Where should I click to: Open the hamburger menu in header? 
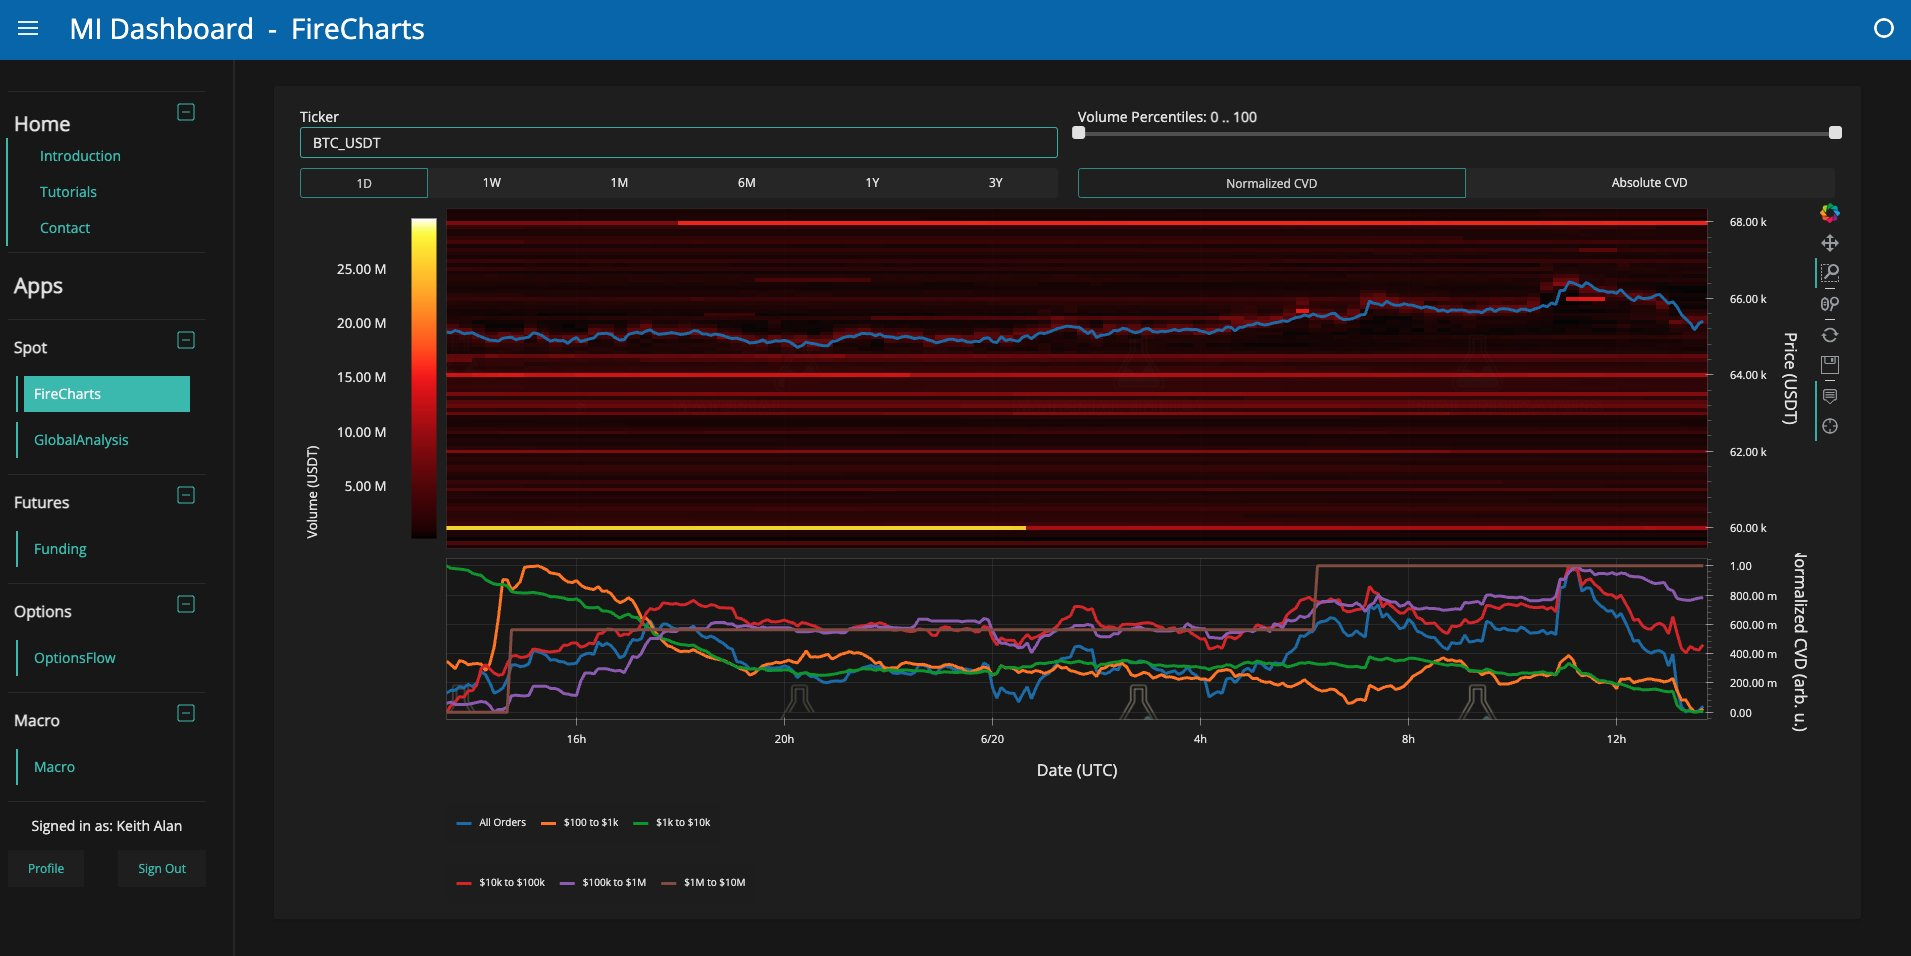pyautogui.click(x=28, y=29)
